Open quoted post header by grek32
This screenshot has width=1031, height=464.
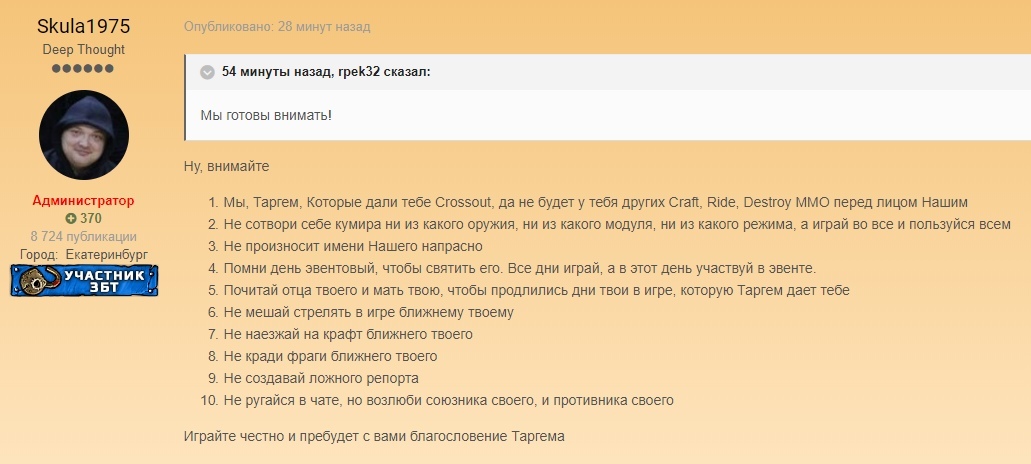click(x=326, y=72)
